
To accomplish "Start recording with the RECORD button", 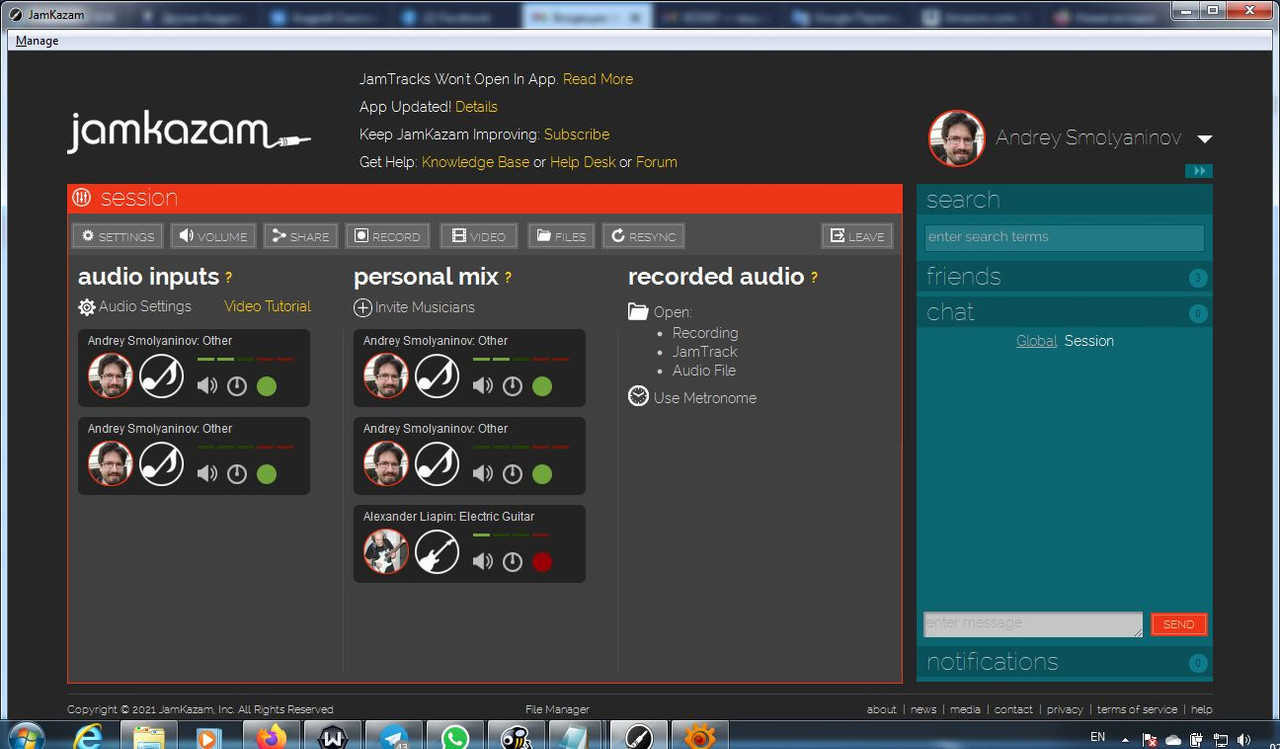I will (388, 236).
